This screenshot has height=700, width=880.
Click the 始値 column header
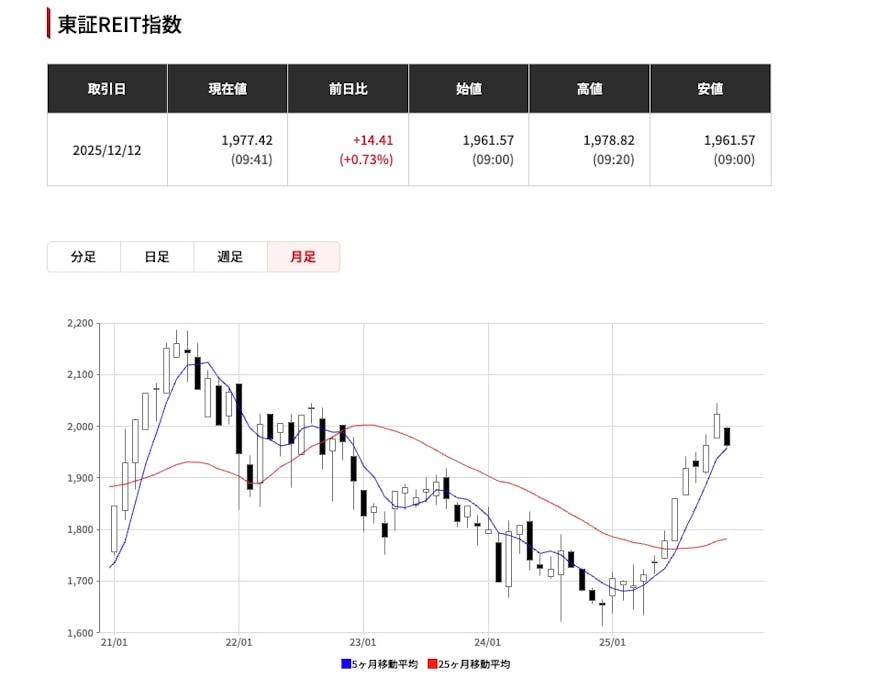coord(469,89)
